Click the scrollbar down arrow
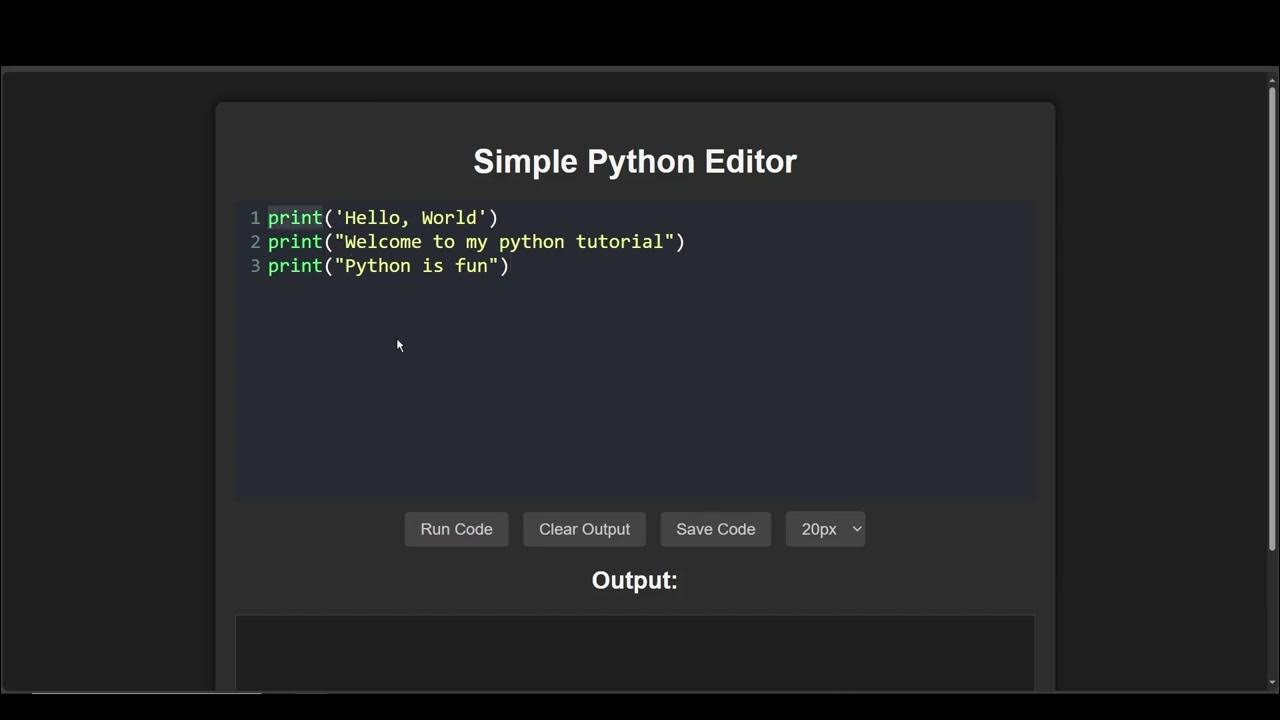Image resolution: width=1280 pixels, height=720 pixels. tap(1272, 683)
